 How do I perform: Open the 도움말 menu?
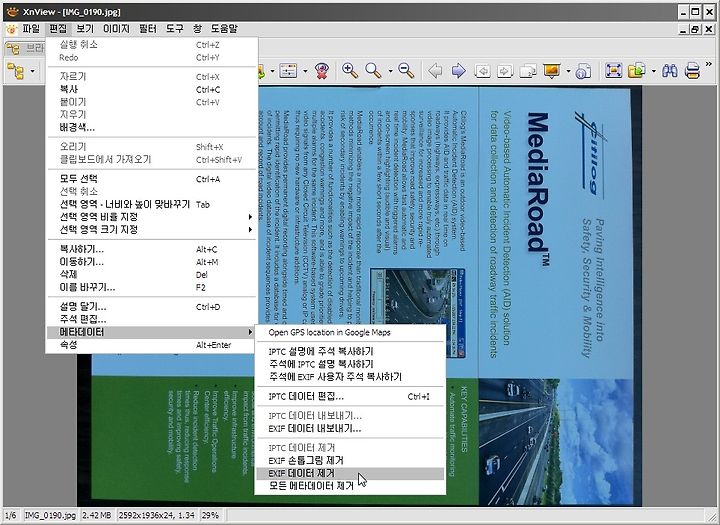[224, 29]
